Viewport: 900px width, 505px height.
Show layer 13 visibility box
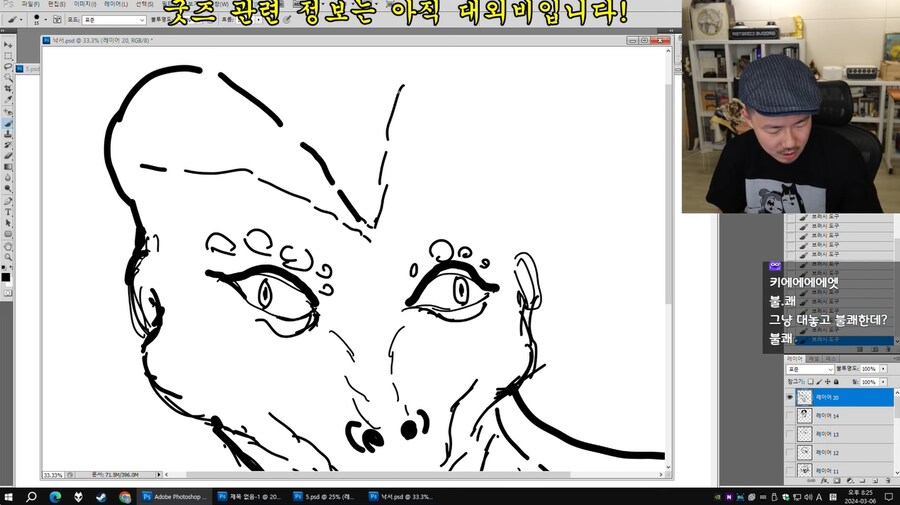[x=790, y=434]
